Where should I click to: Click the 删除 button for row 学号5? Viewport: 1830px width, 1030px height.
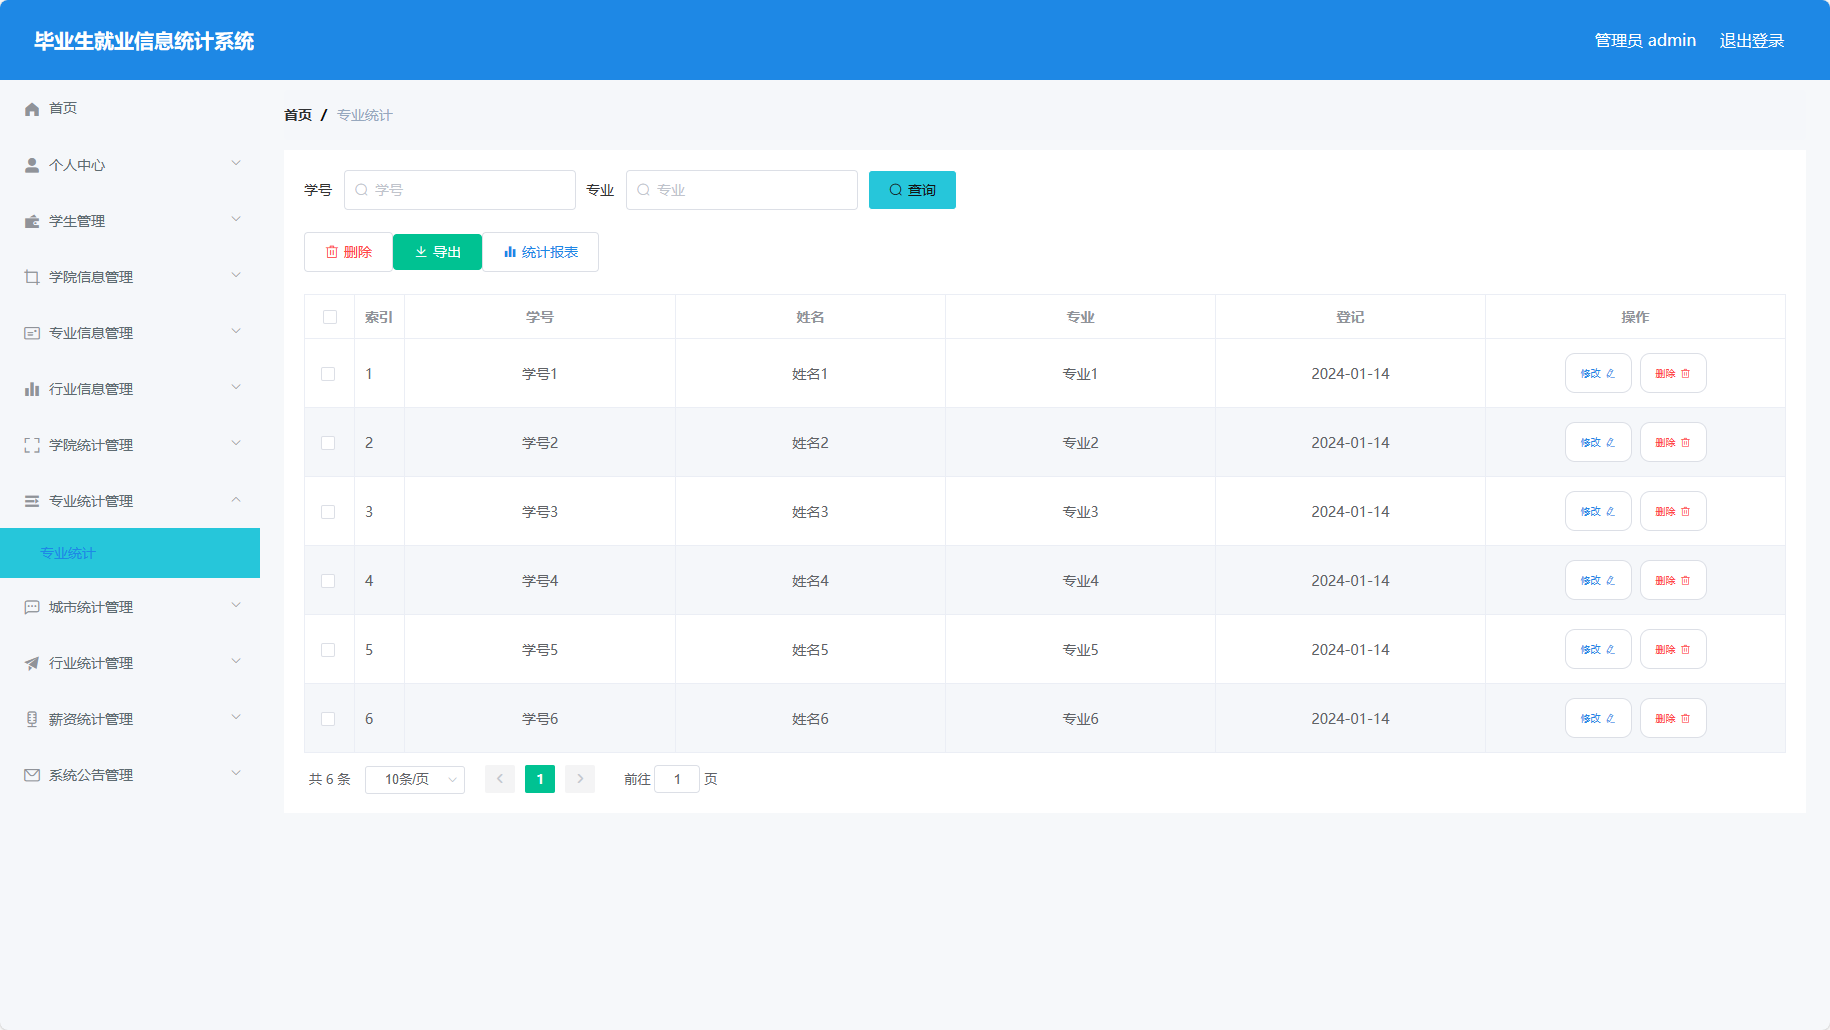[x=1673, y=650]
